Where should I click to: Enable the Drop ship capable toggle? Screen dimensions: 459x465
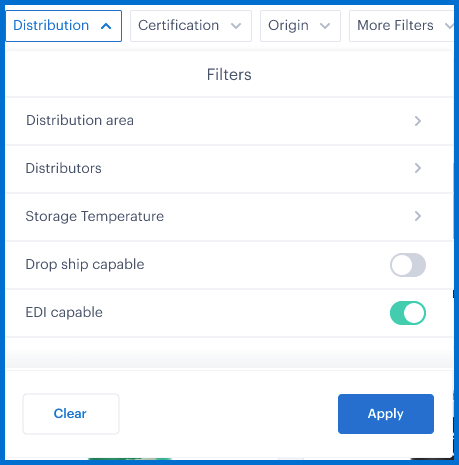(408, 265)
